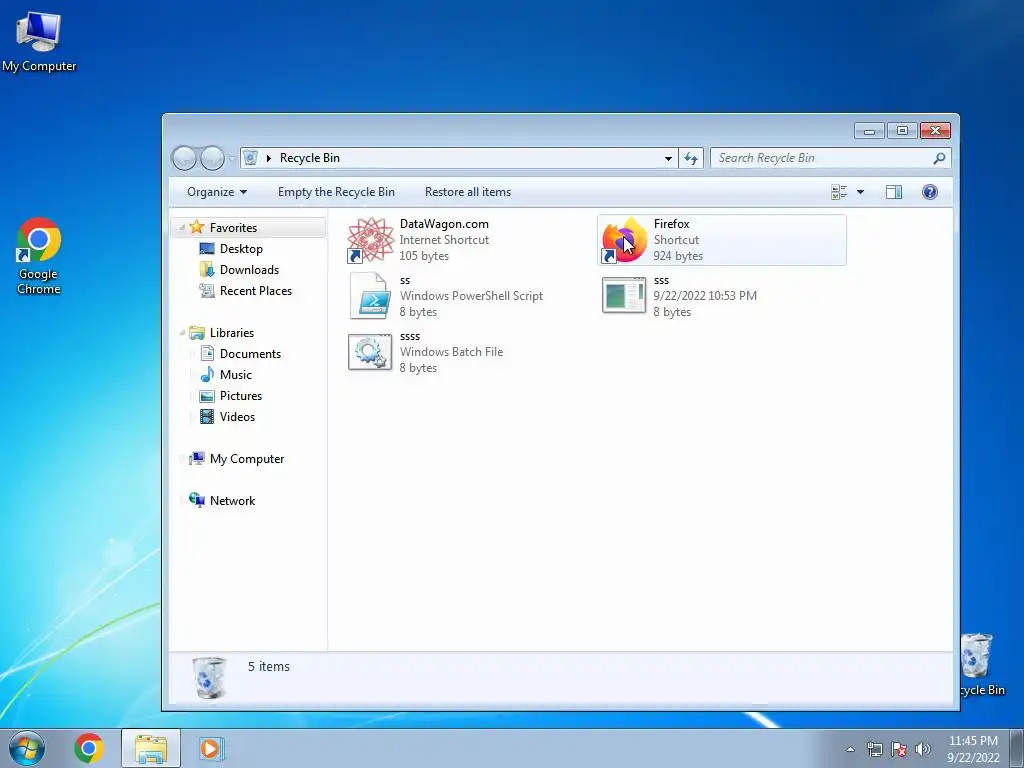Select the sss file thumbnail icon
This screenshot has width=1024, height=768.
click(624, 296)
